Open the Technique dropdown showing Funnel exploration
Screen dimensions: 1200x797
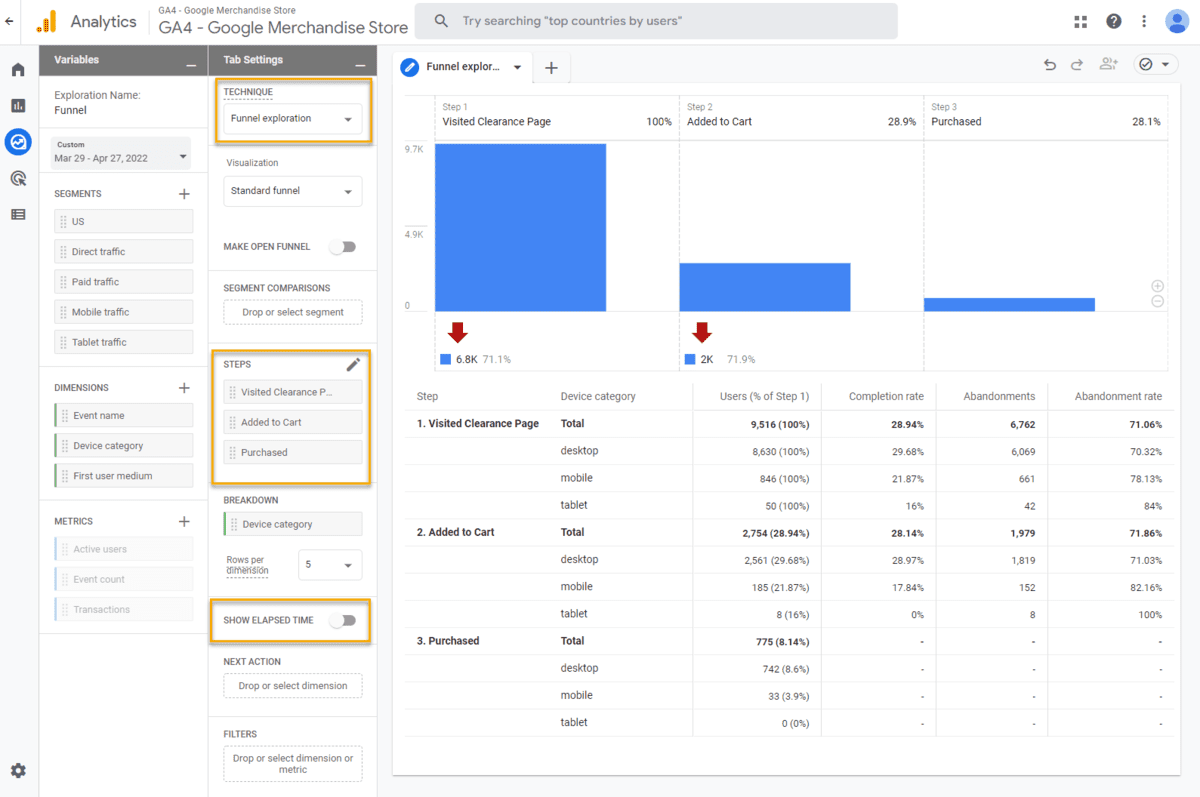click(x=292, y=119)
